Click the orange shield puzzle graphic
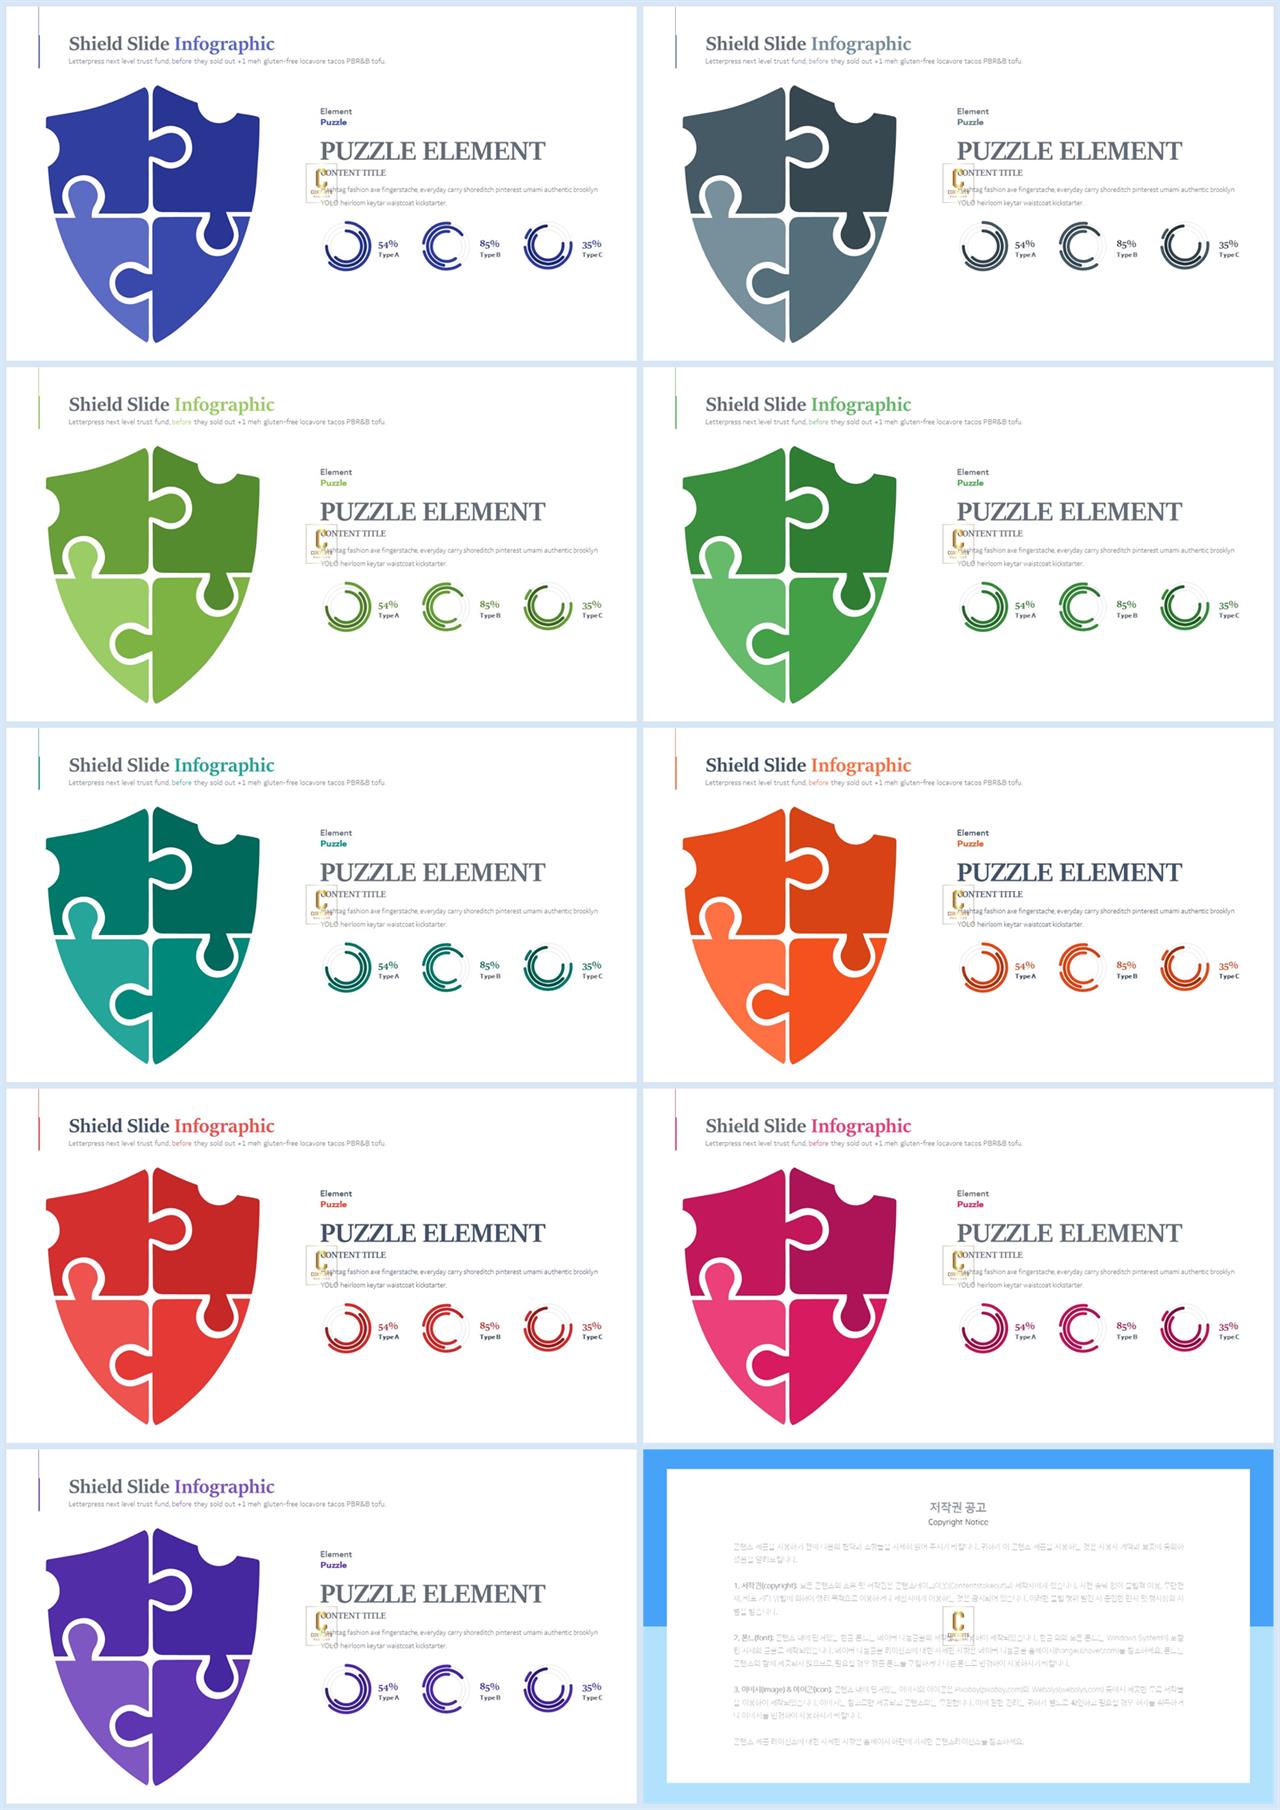 point(790,936)
